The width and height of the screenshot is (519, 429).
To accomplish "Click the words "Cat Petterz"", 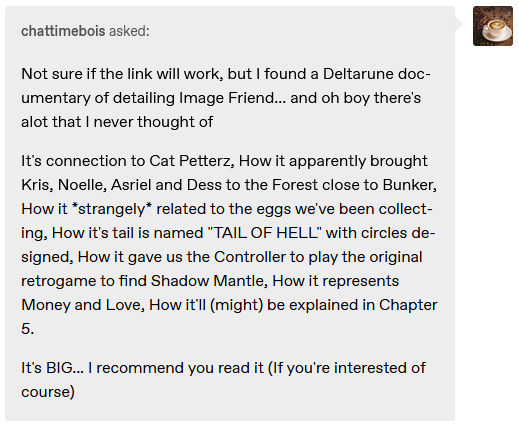I will pyautogui.click(x=189, y=161).
